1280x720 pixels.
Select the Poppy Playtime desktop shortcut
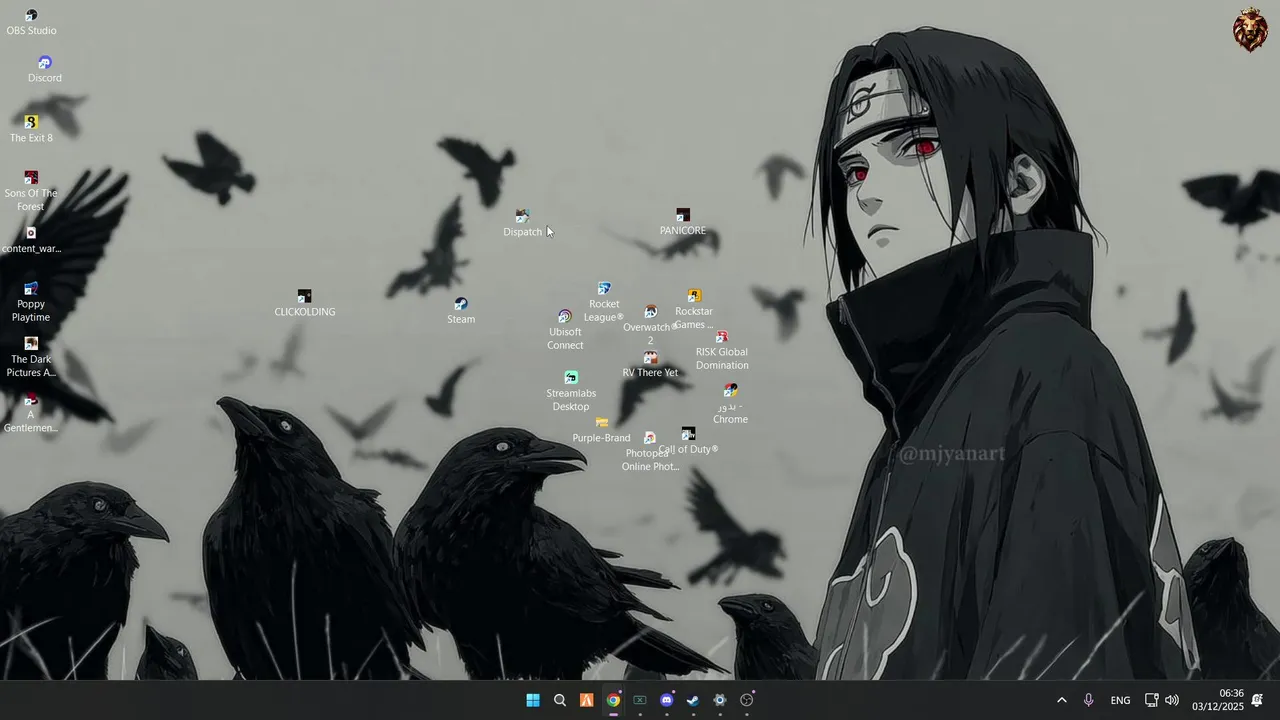pyautogui.click(x=31, y=302)
